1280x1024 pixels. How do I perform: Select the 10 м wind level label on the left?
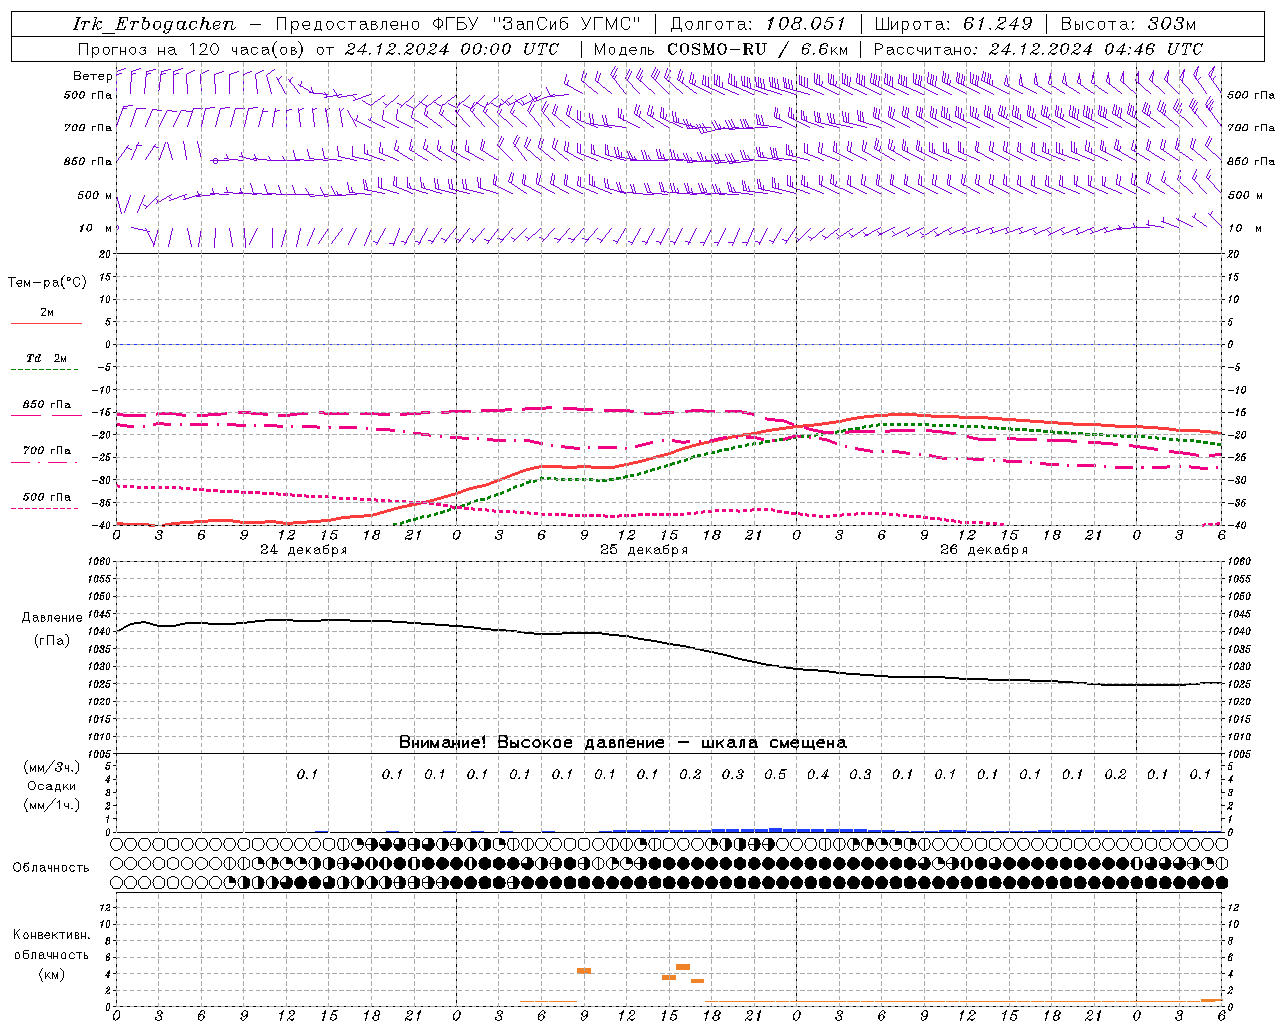pos(95,228)
